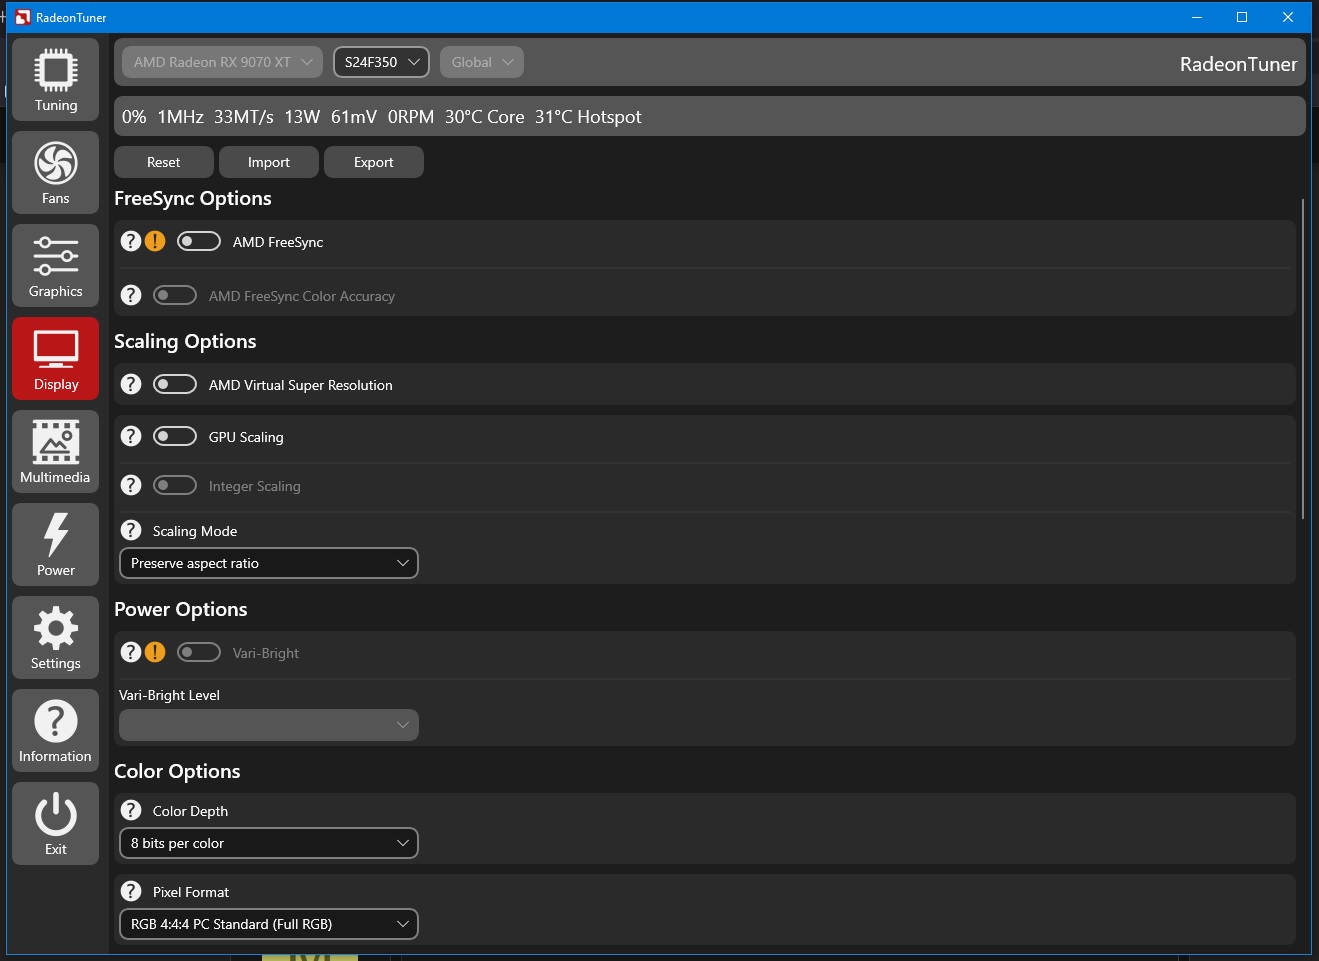Screen dimensions: 1319x961
Task: Click the AMD FreeSync orange warning icon
Action: 155,241
